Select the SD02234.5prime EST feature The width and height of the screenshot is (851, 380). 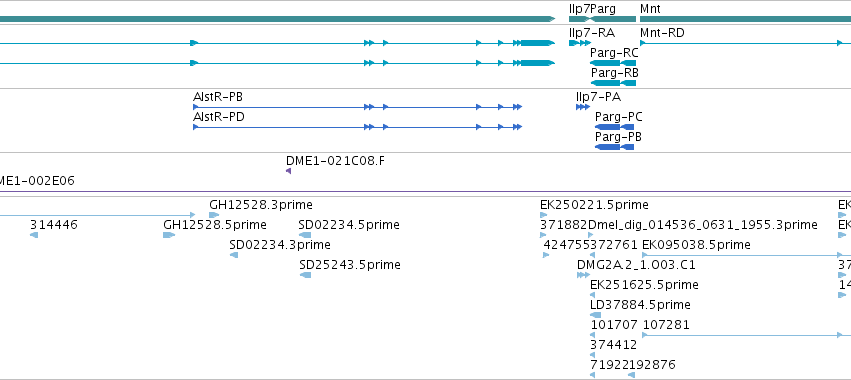pos(305,235)
